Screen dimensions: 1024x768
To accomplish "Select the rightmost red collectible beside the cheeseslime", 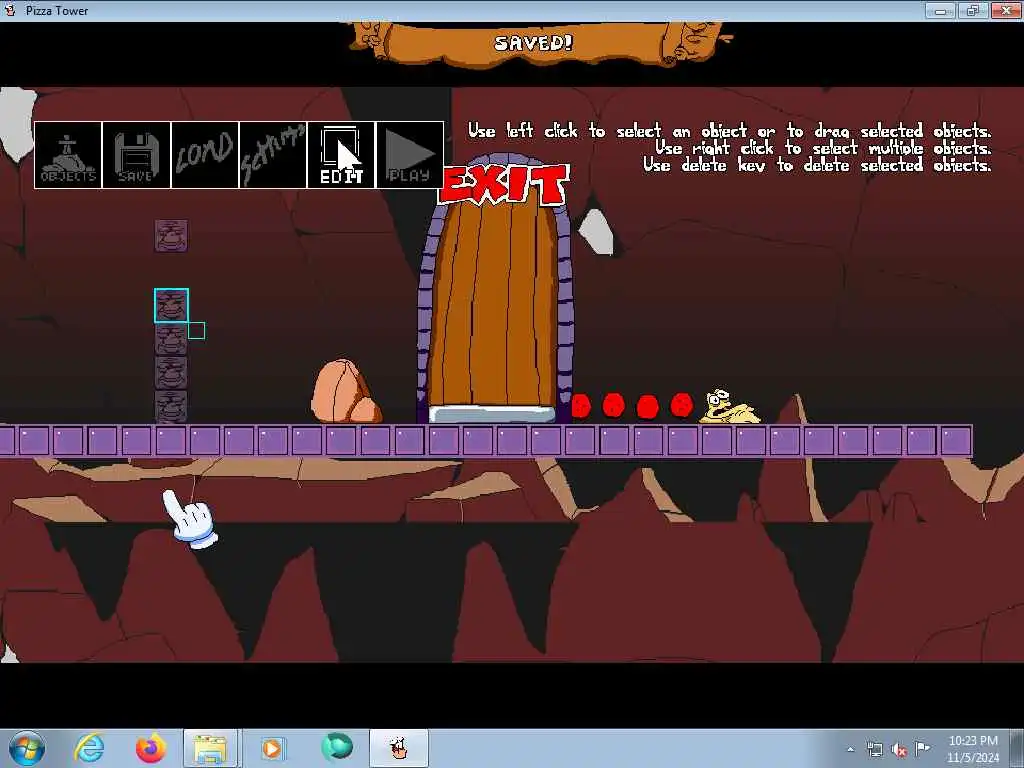I will pos(681,405).
